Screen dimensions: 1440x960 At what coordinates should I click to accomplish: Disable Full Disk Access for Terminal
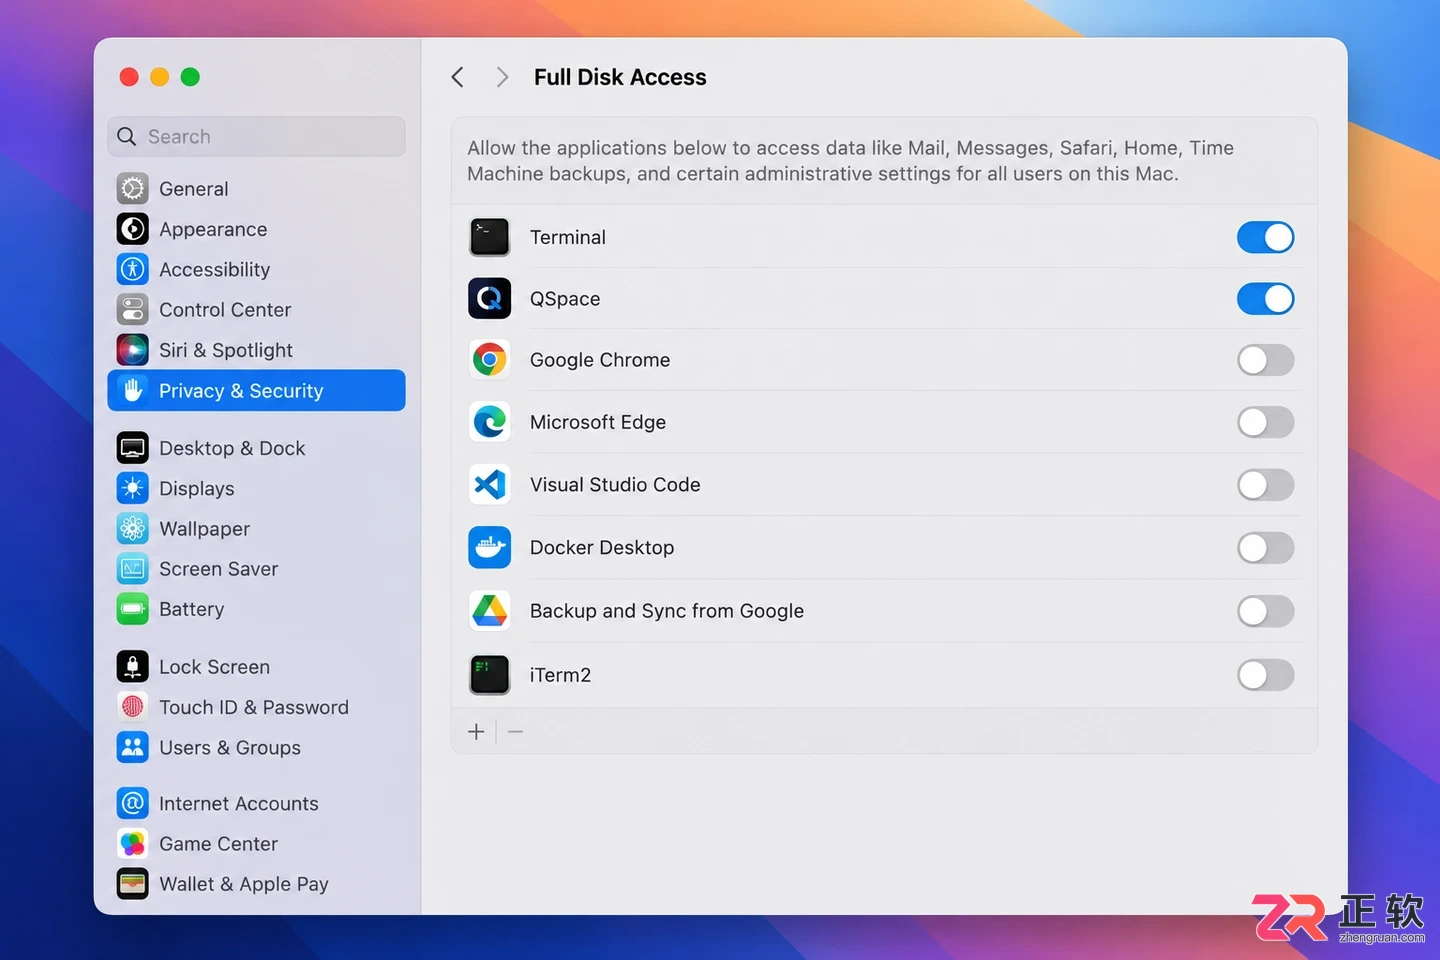point(1265,237)
